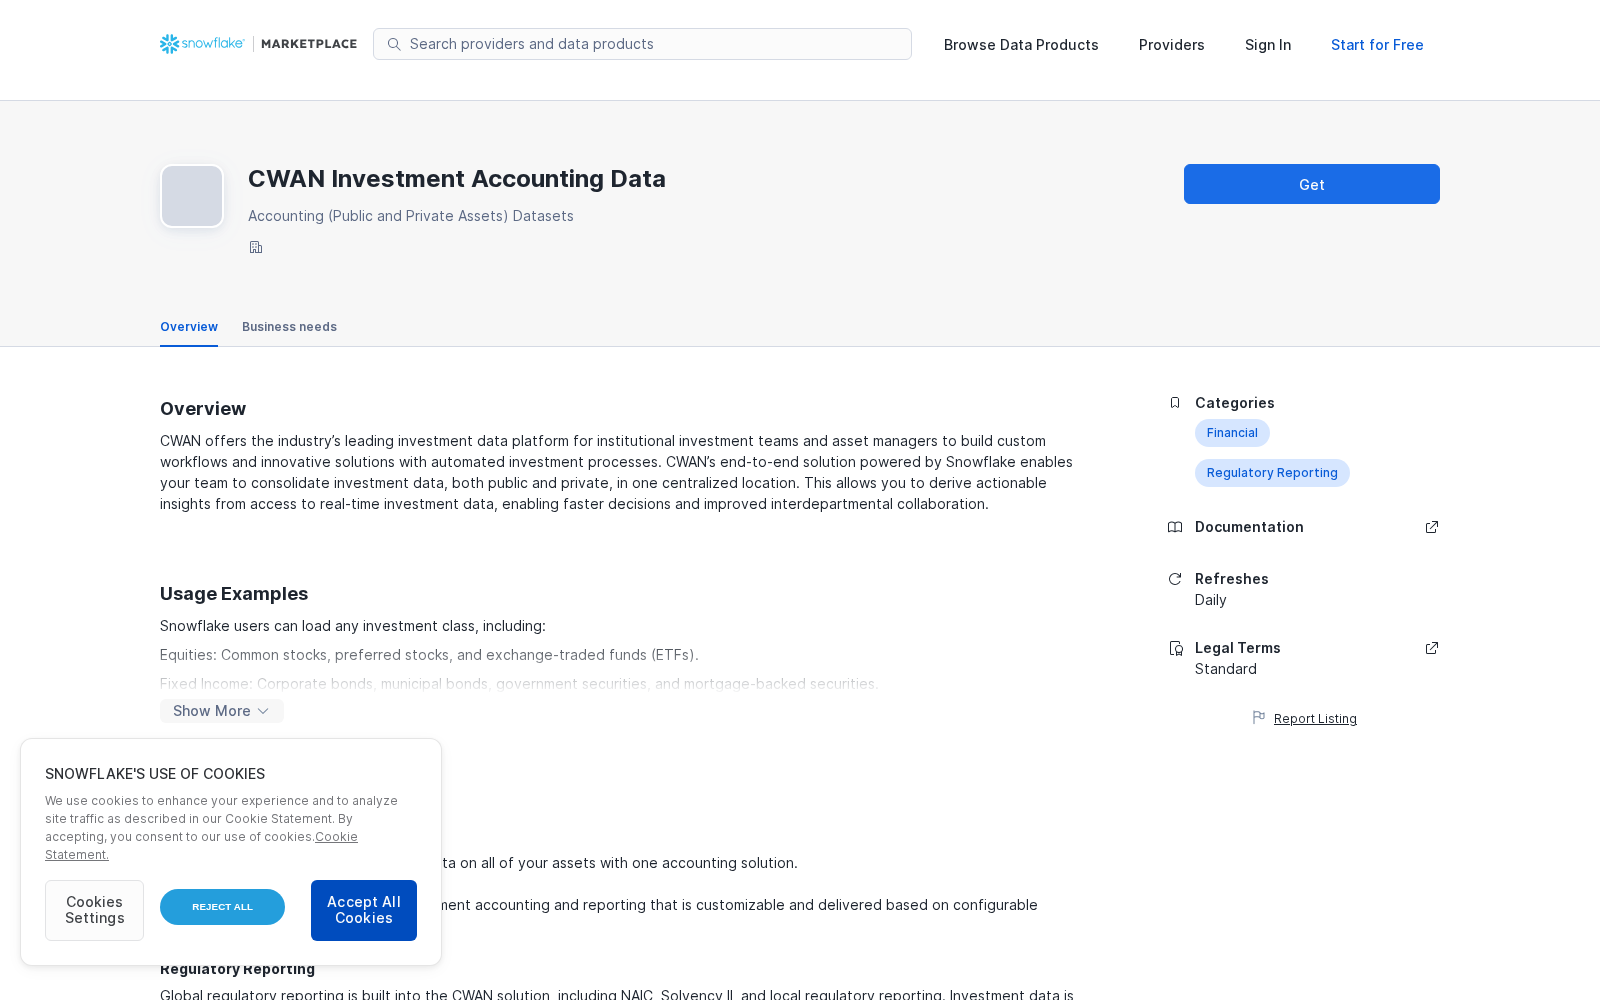
Task: Click Accept All Cookies button
Action: (364, 910)
